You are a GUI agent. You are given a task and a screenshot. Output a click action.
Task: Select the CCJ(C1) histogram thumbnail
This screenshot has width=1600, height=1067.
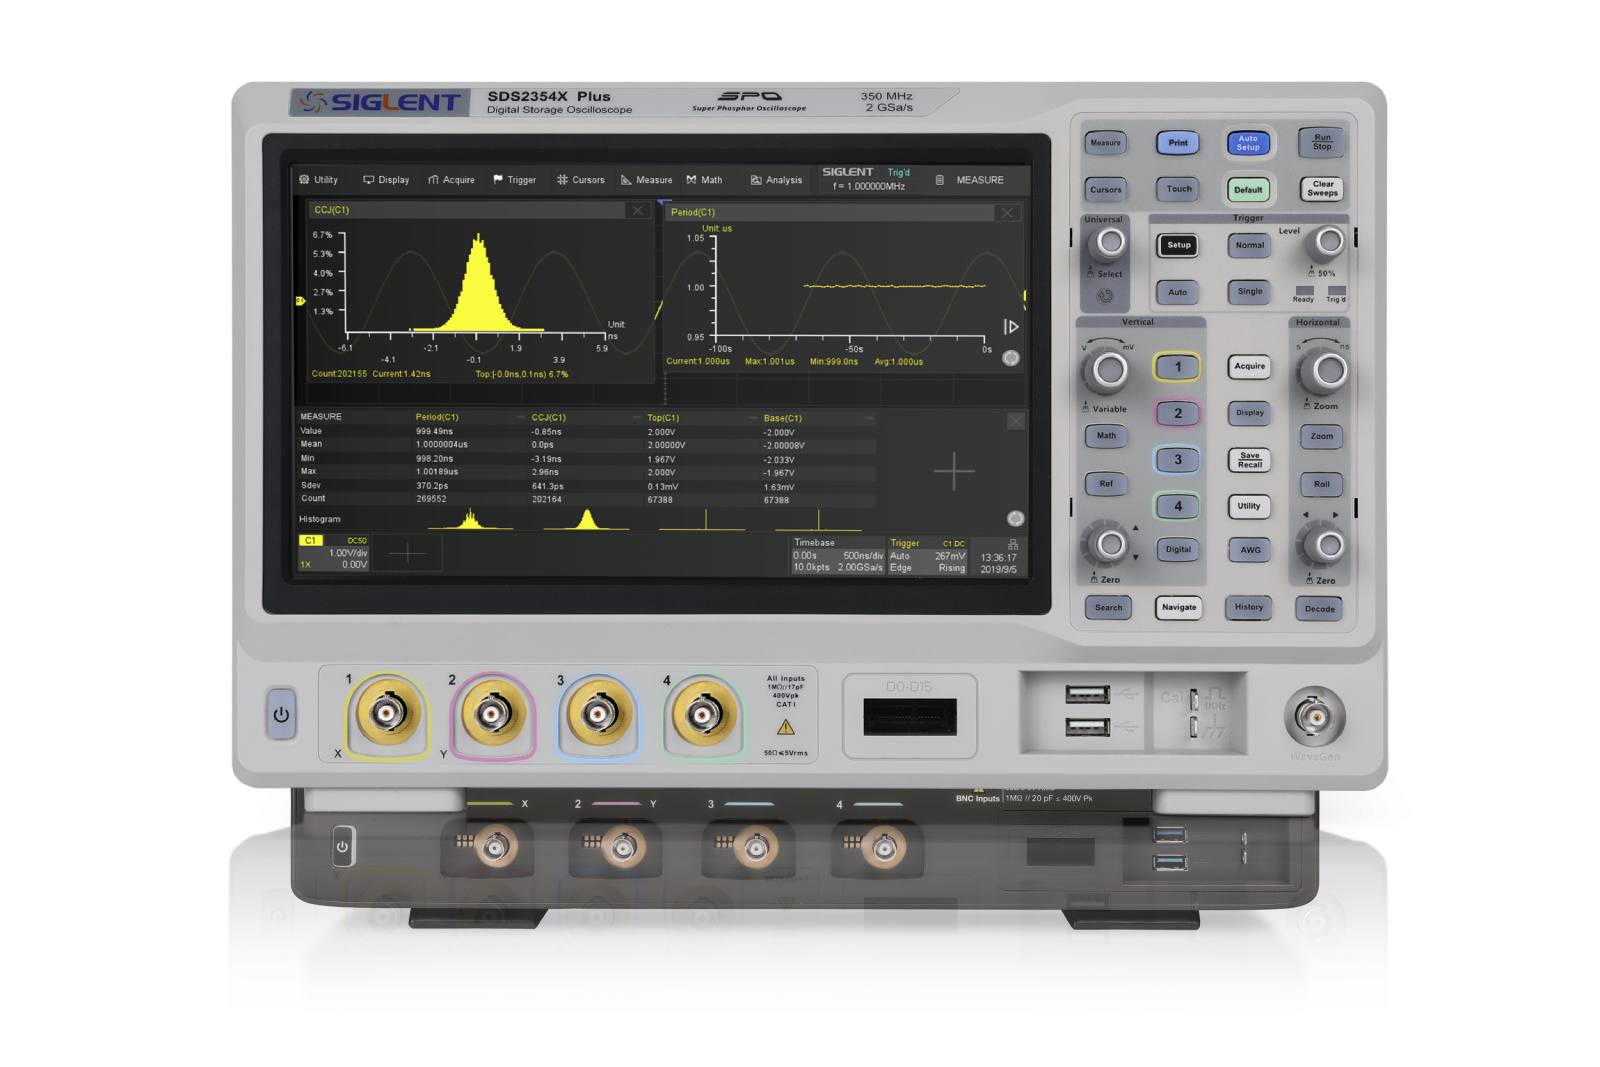coord(587,519)
